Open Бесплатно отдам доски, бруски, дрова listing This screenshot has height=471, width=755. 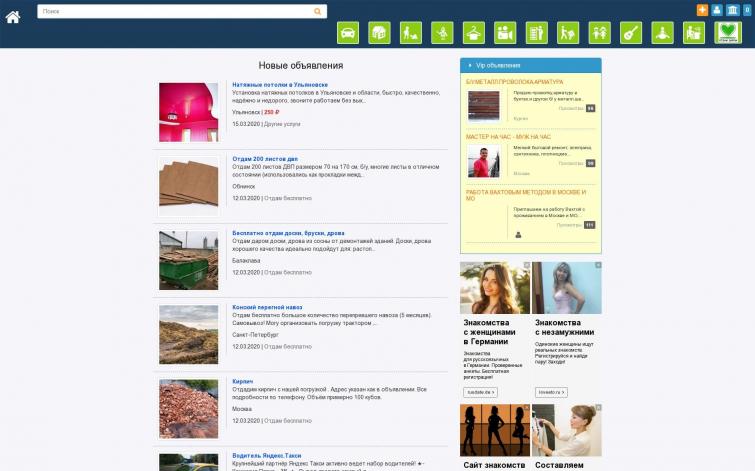288,233
